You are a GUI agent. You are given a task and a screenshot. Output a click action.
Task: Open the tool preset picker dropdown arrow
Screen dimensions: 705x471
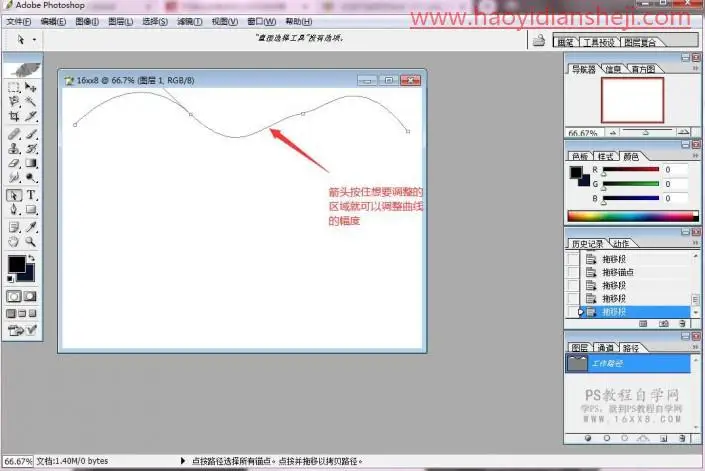34,40
